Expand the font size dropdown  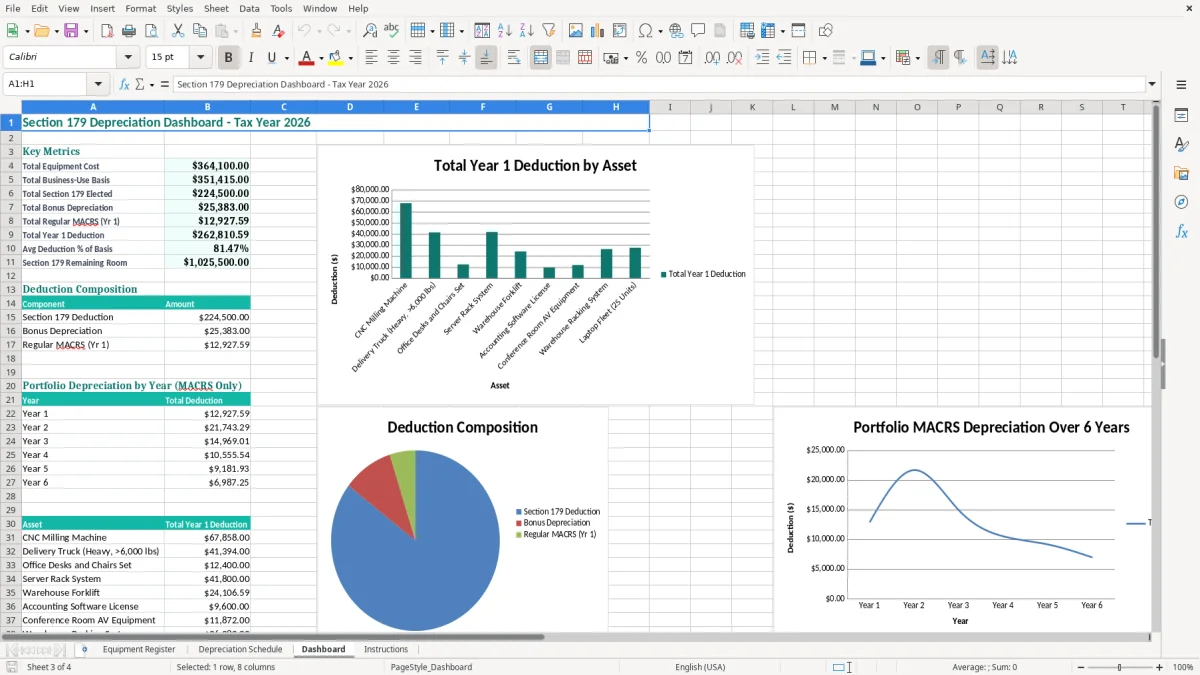tap(201, 58)
